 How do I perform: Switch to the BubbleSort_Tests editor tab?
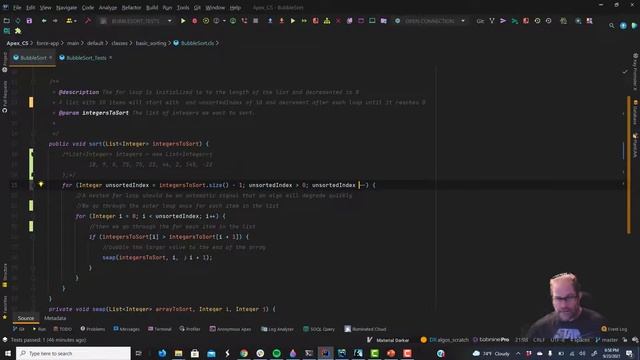coord(86,58)
